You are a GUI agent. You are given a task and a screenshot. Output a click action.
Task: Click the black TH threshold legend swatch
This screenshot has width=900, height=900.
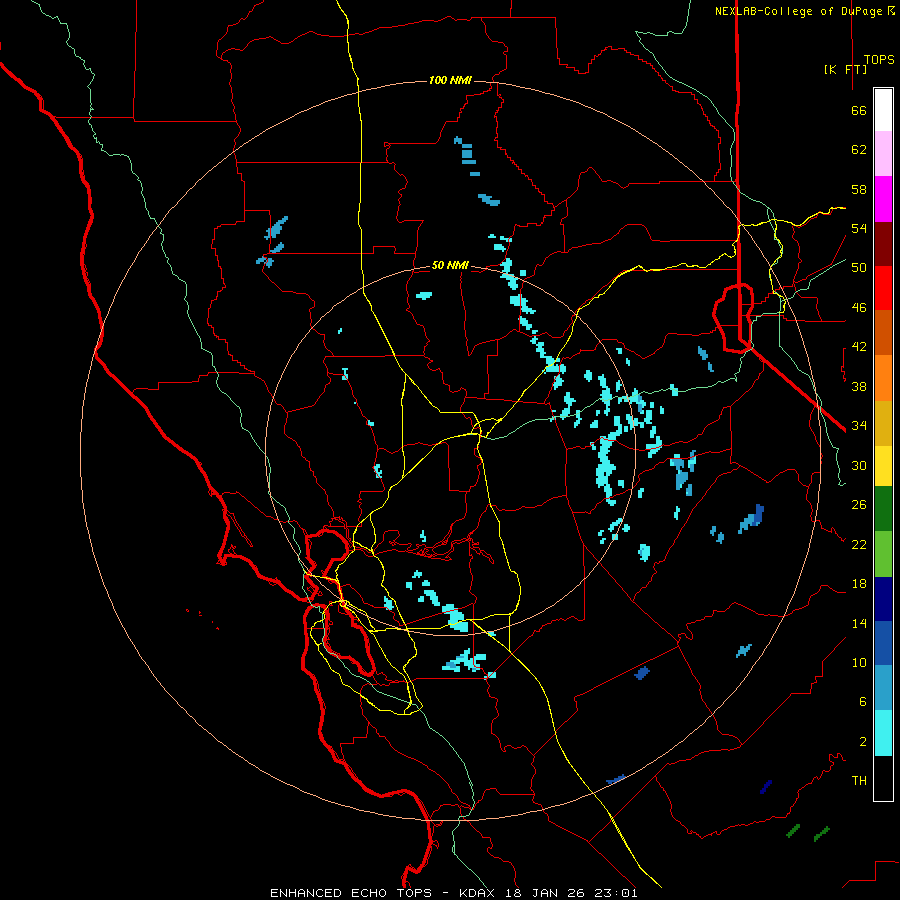883,778
